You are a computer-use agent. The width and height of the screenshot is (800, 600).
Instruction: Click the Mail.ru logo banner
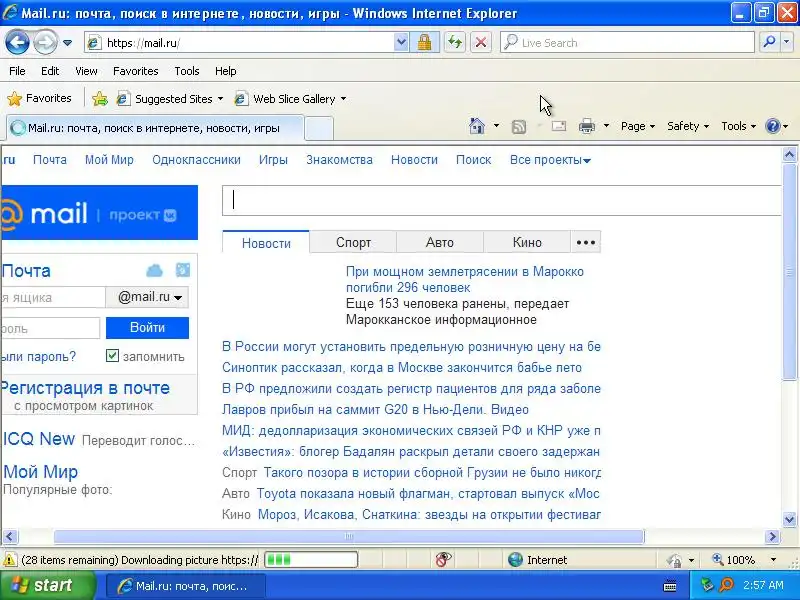click(99, 213)
